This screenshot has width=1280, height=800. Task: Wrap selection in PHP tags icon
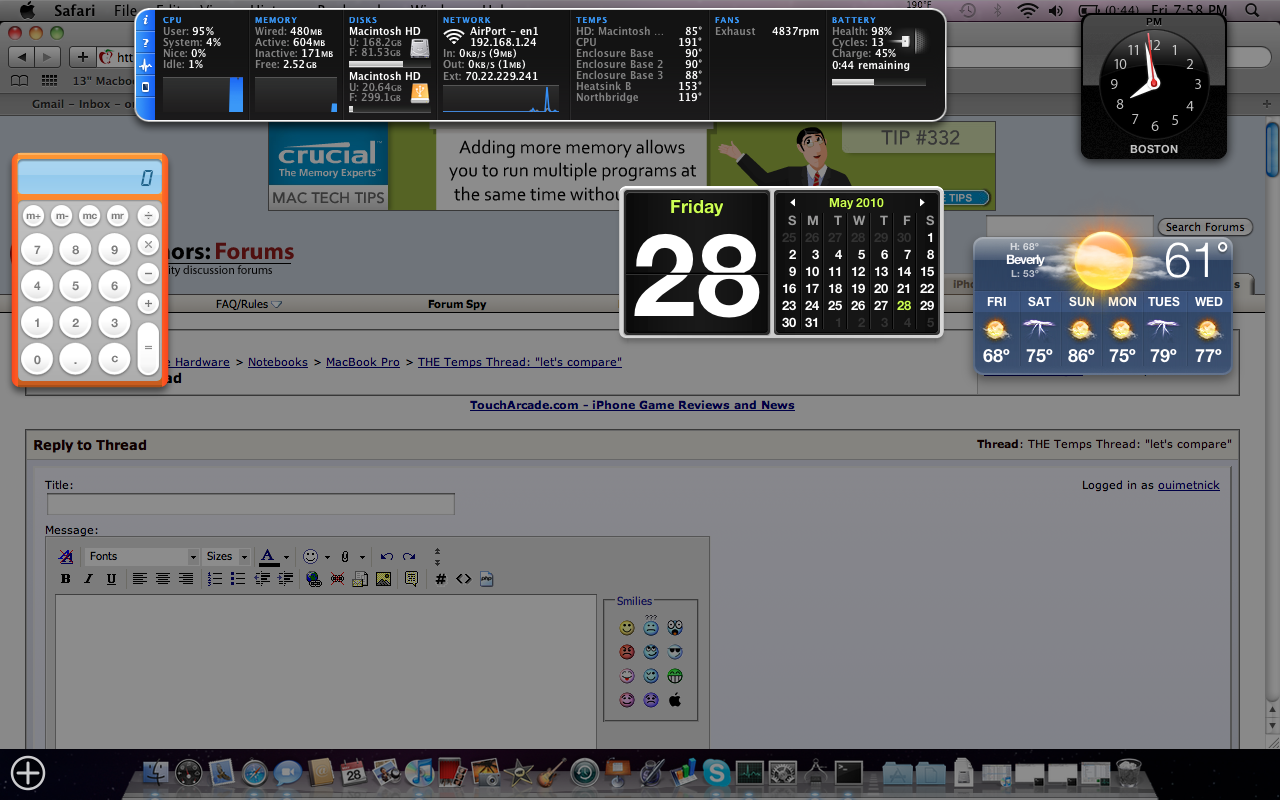487,579
